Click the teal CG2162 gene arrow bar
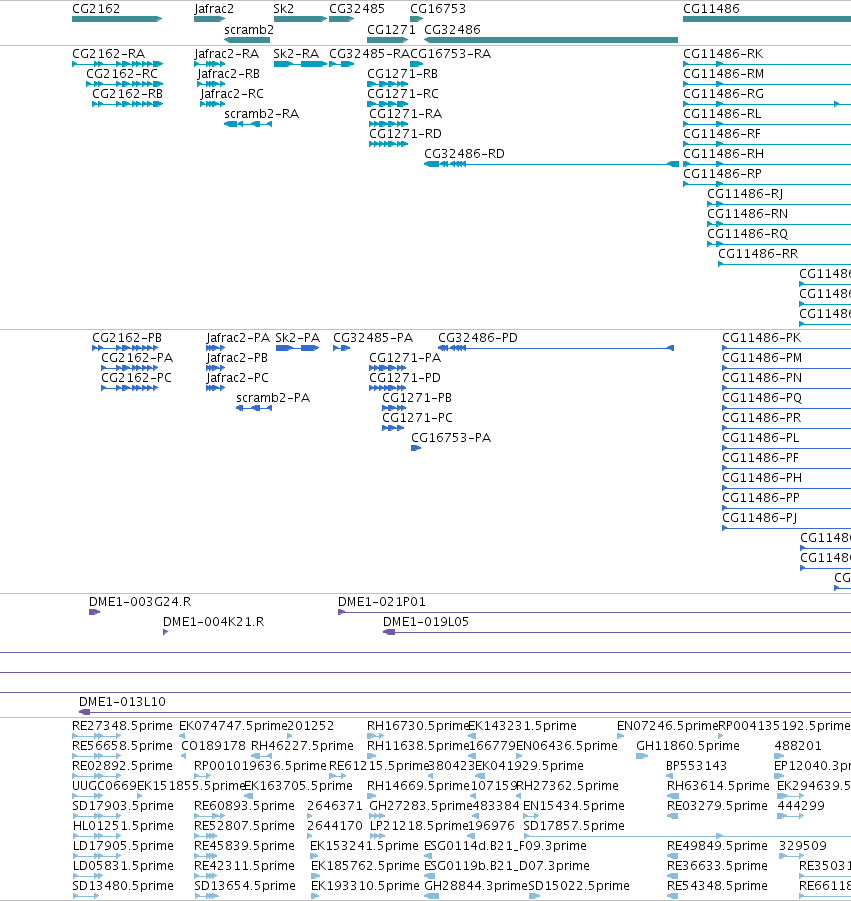The image size is (851, 901). tap(117, 19)
